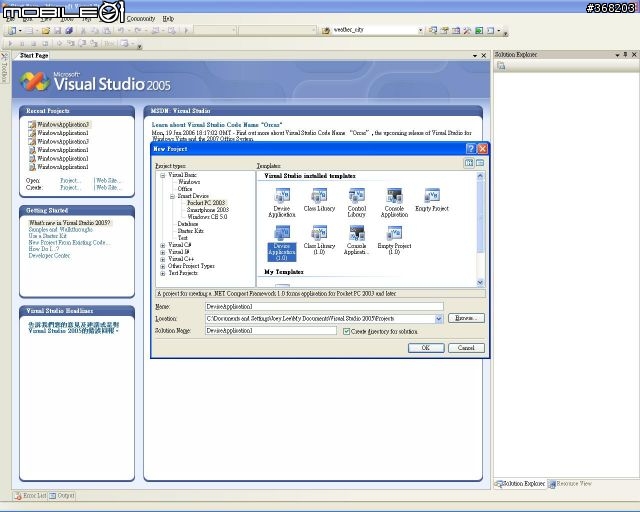Click the Solution Name input field

271,331
